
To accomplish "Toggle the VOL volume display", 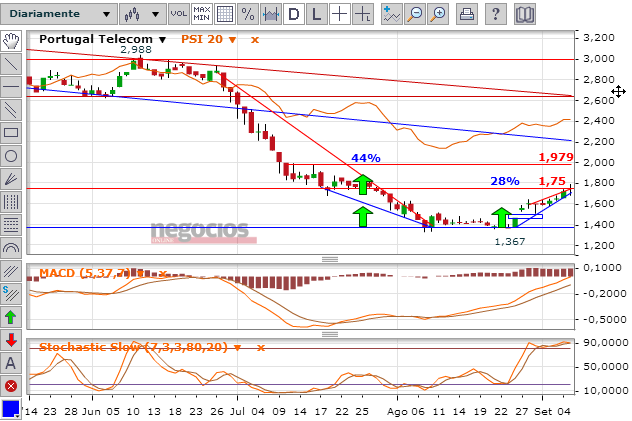I will [x=179, y=14].
